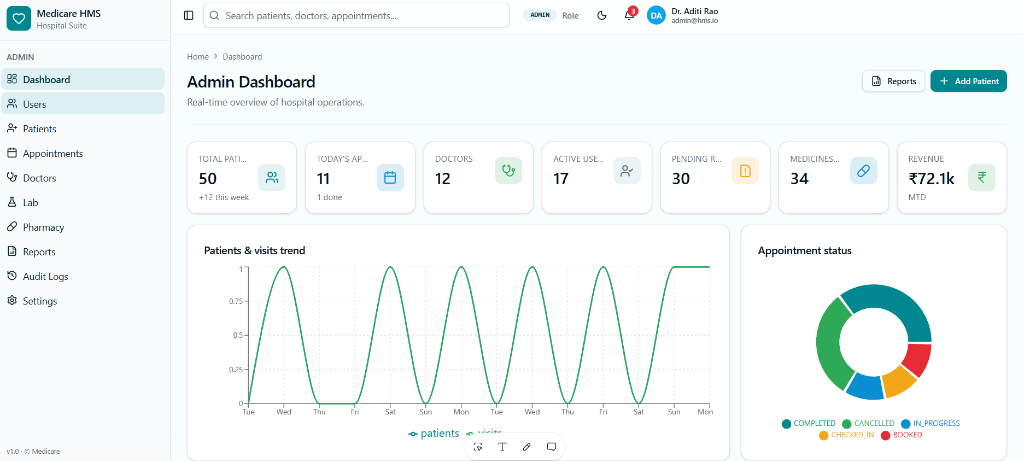Image resolution: width=1024 pixels, height=461 pixels.
Task: Click the Appointment status title
Action: click(x=805, y=250)
